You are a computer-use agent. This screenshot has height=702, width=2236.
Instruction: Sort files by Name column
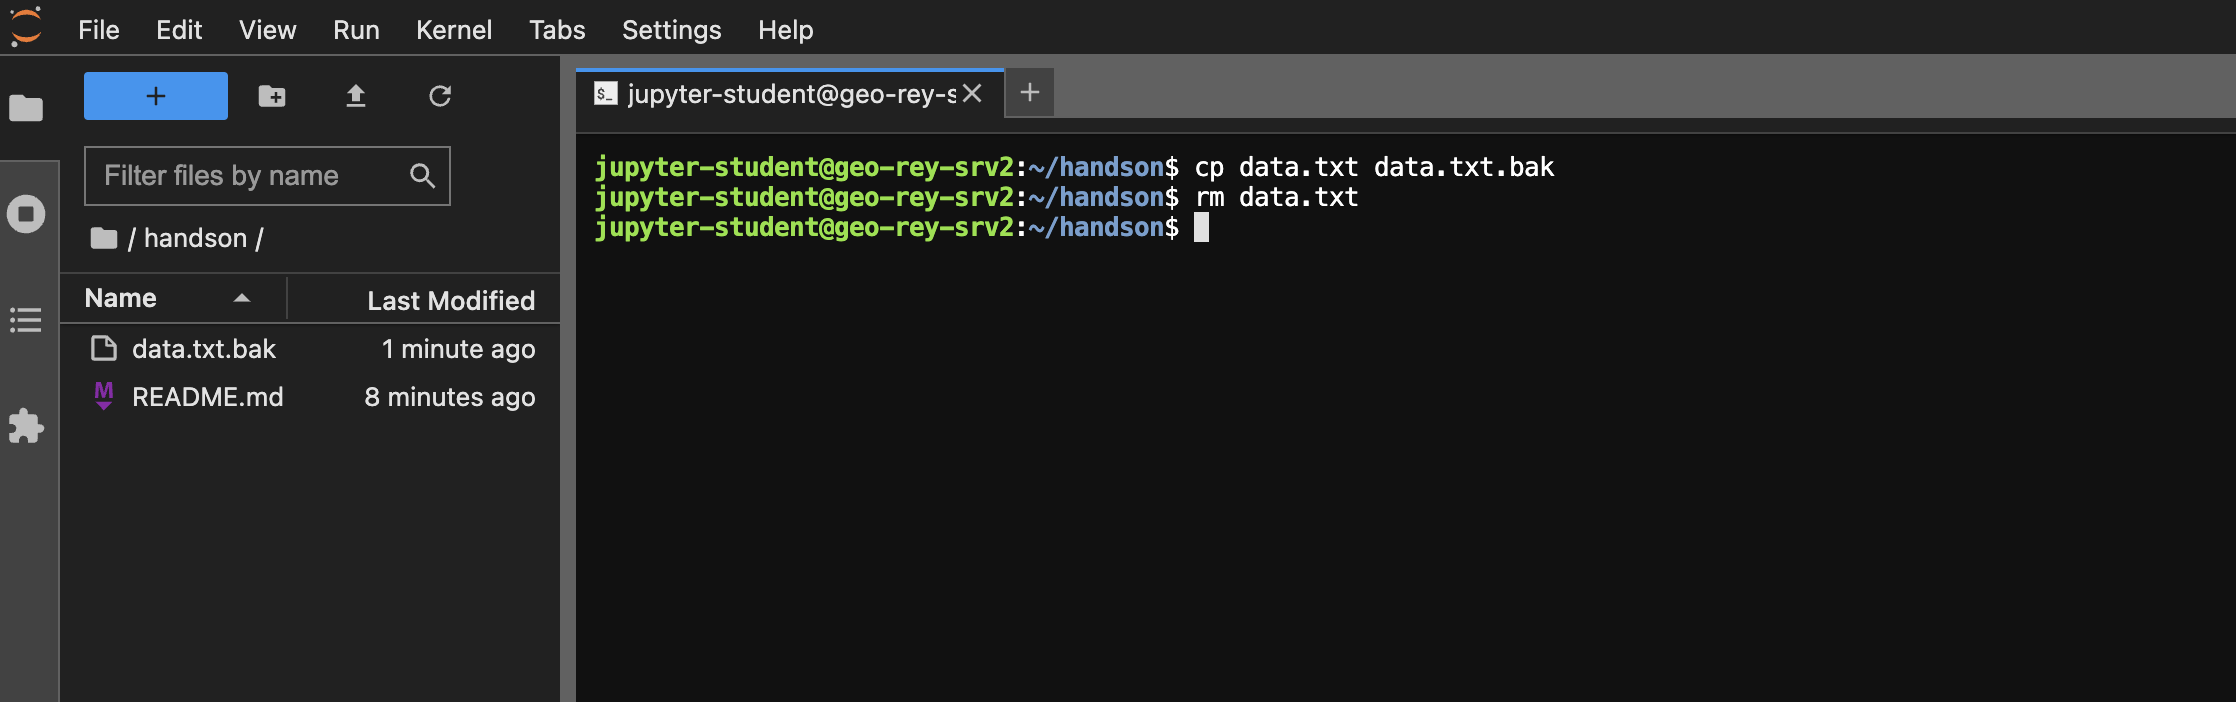121,298
